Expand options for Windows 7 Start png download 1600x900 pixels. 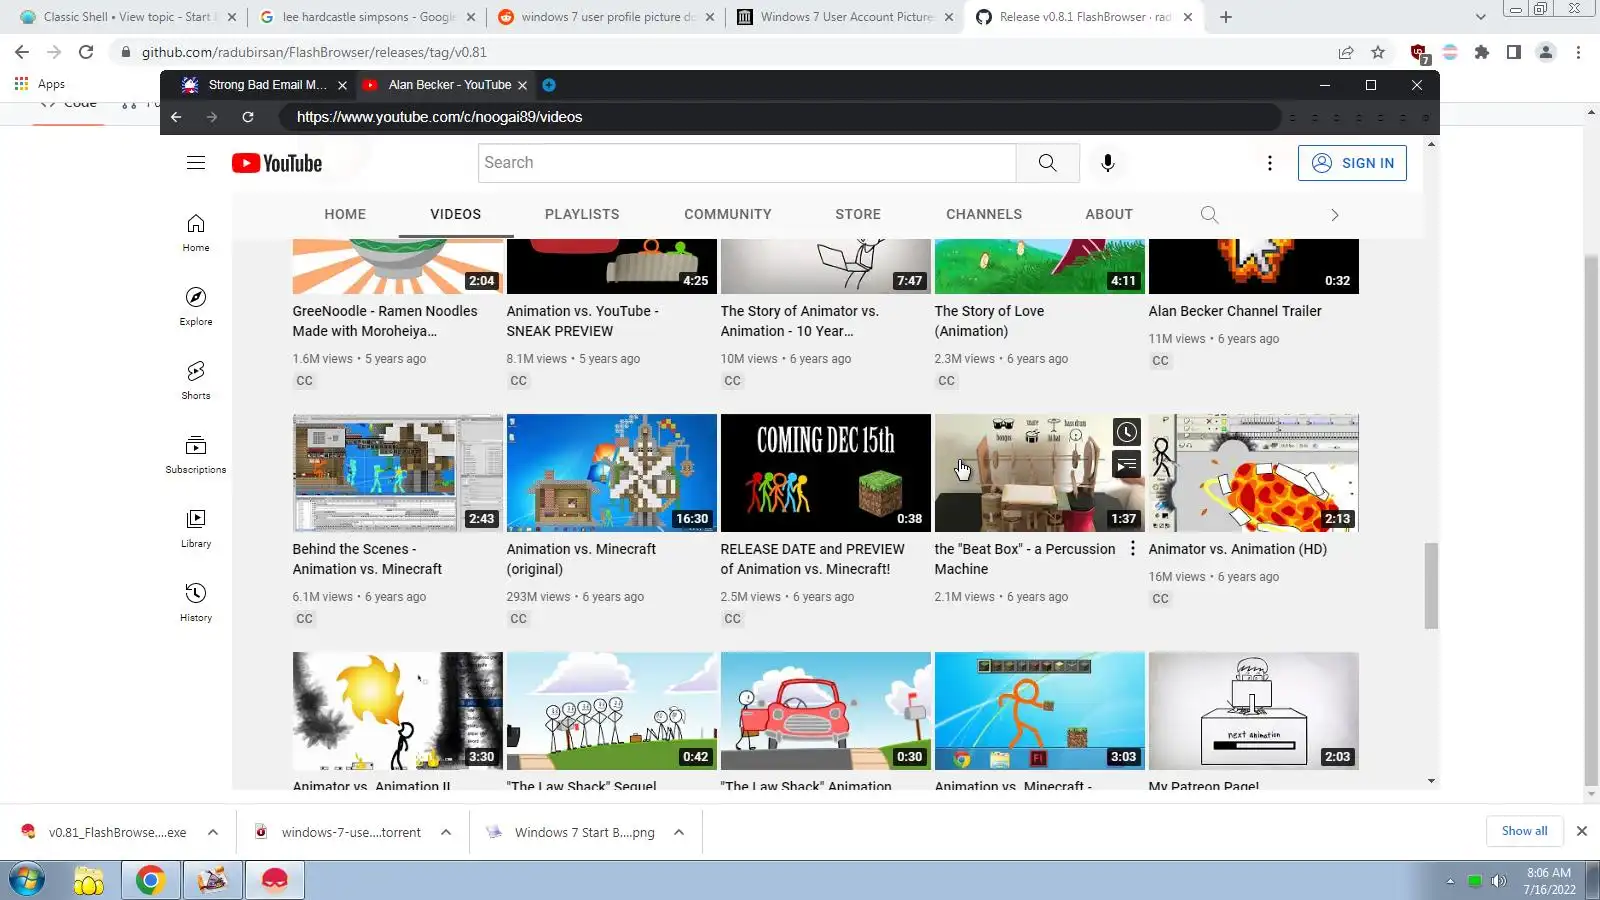click(x=679, y=832)
